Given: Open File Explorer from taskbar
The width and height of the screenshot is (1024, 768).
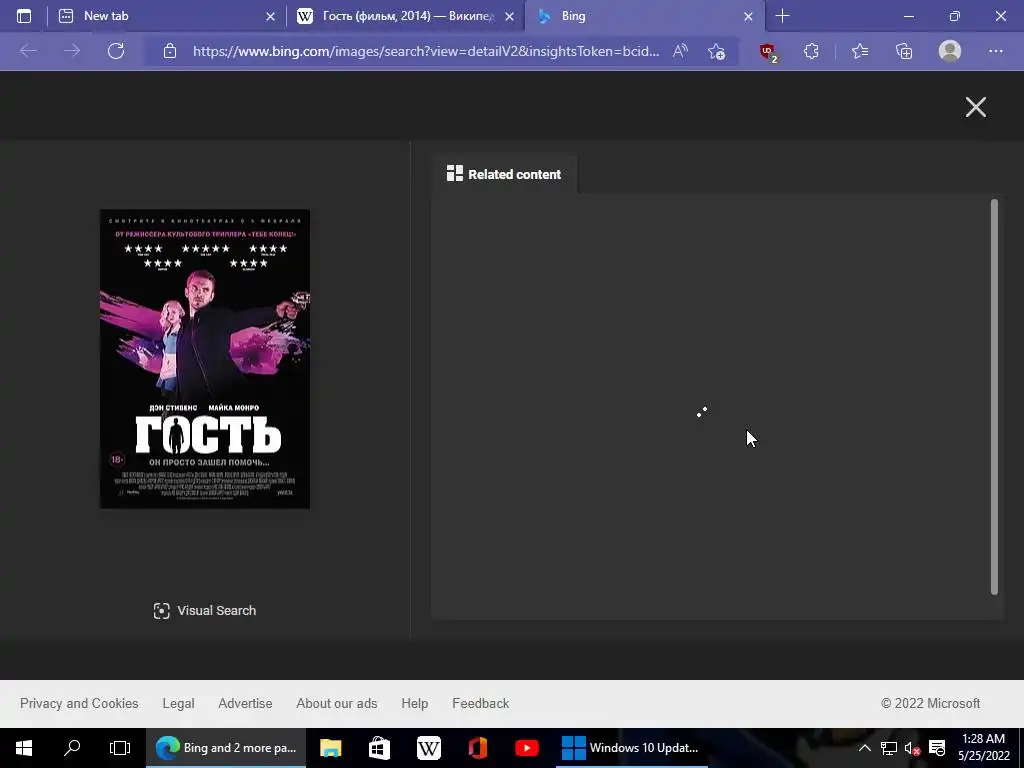Looking at the screenshot, I should [330, 748].
